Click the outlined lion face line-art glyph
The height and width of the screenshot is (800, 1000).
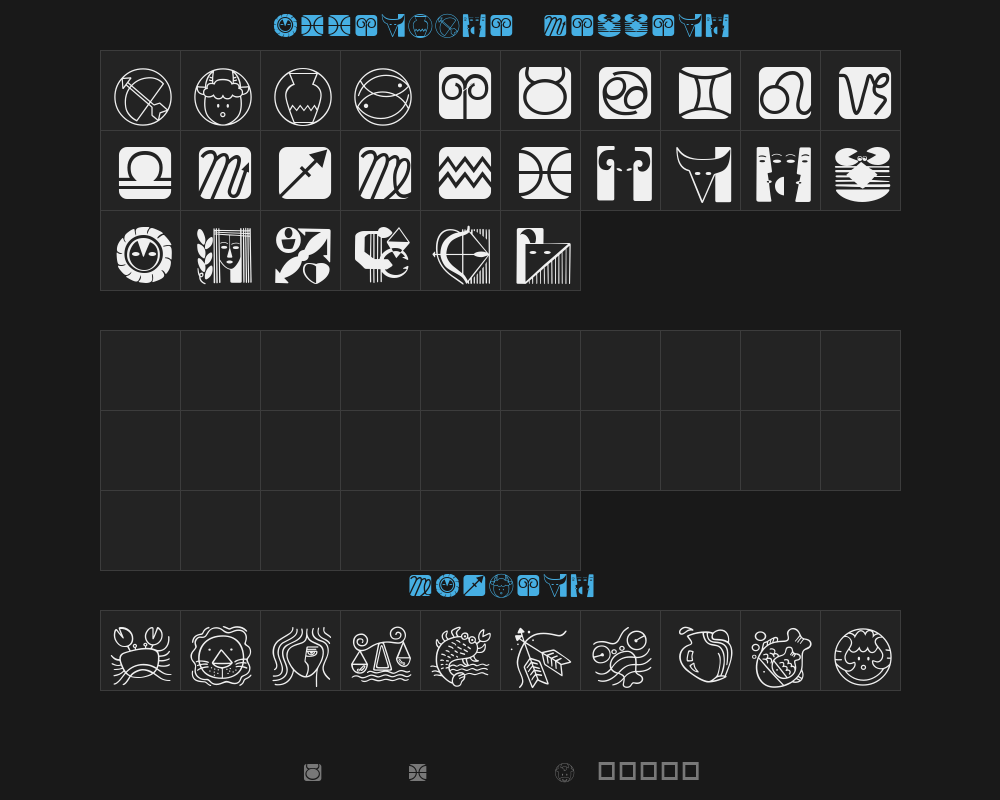point(221,651)
